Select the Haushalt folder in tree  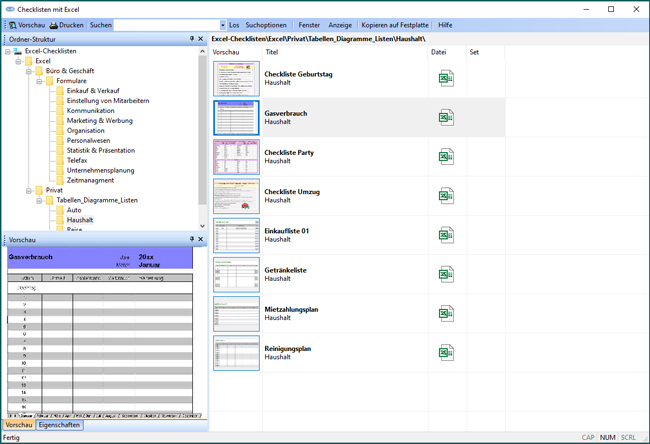(x=79, y=220)
